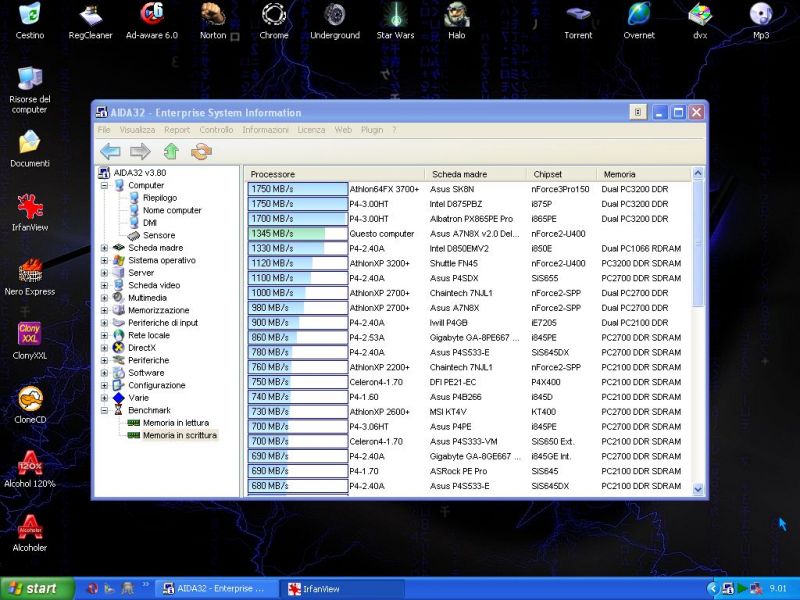800x600 pixels.
Task: Open the Report menu
Action: (177, 130)
